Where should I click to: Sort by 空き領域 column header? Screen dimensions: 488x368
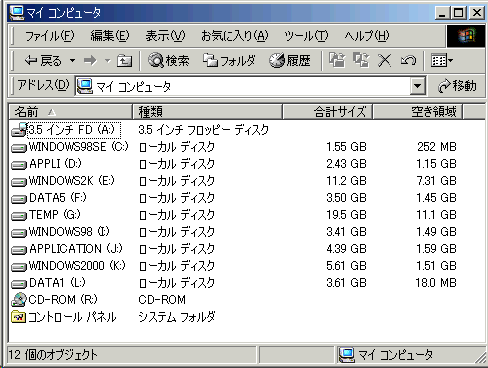(x=417, y=112)
